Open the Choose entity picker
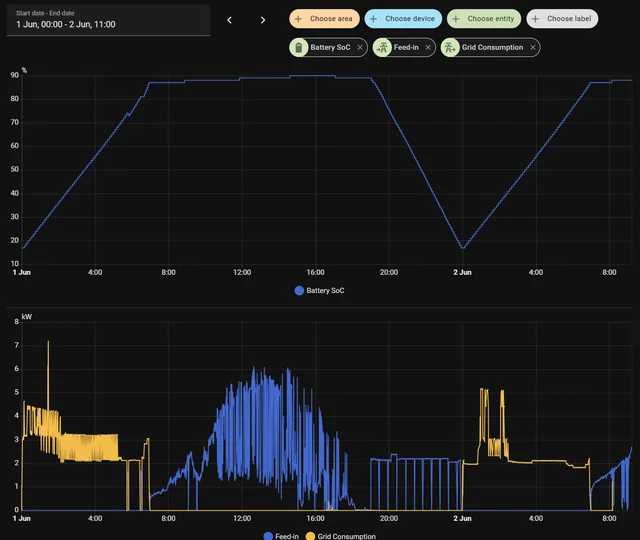640x540 pixels. pos(483,19)
